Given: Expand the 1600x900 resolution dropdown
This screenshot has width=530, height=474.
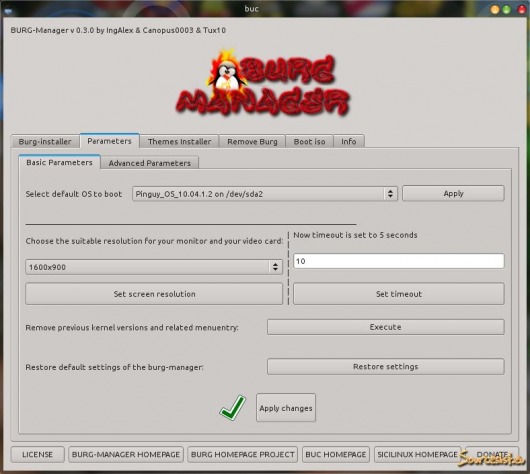Looking at the screenshot, I should point(154,267).
